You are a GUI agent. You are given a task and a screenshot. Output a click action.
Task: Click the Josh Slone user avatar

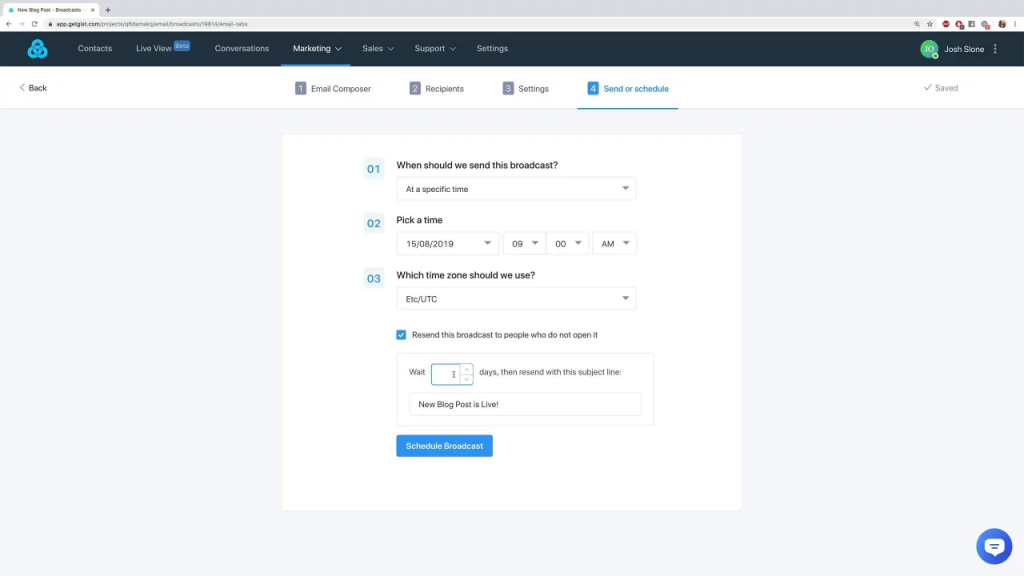tap(929, 49)
